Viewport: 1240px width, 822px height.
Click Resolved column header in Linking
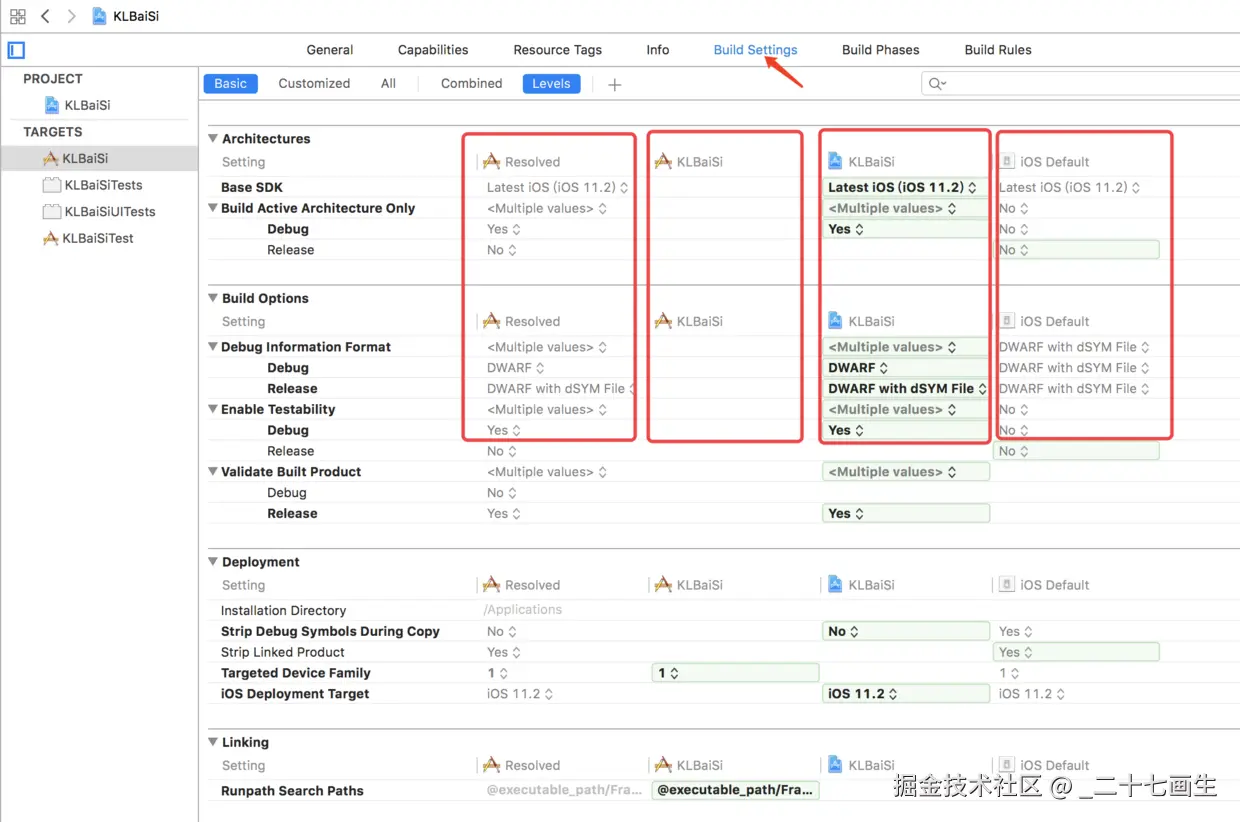(x=521, y=765)
